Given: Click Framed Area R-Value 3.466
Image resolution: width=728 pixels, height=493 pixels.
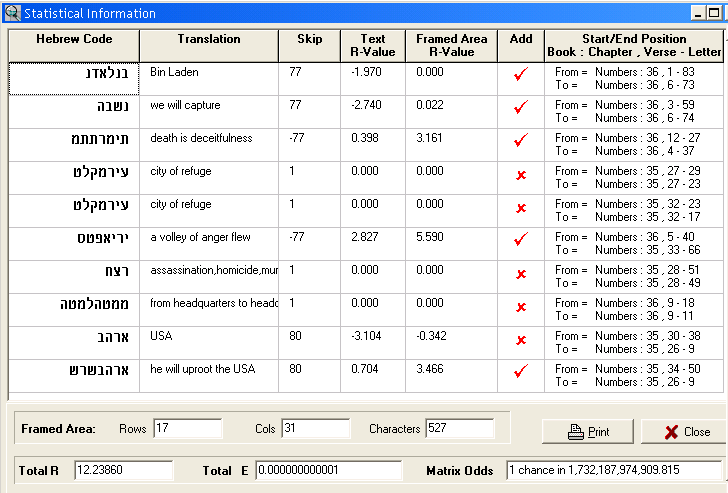Looking at the screenshot, I should (x=430, y=369).
